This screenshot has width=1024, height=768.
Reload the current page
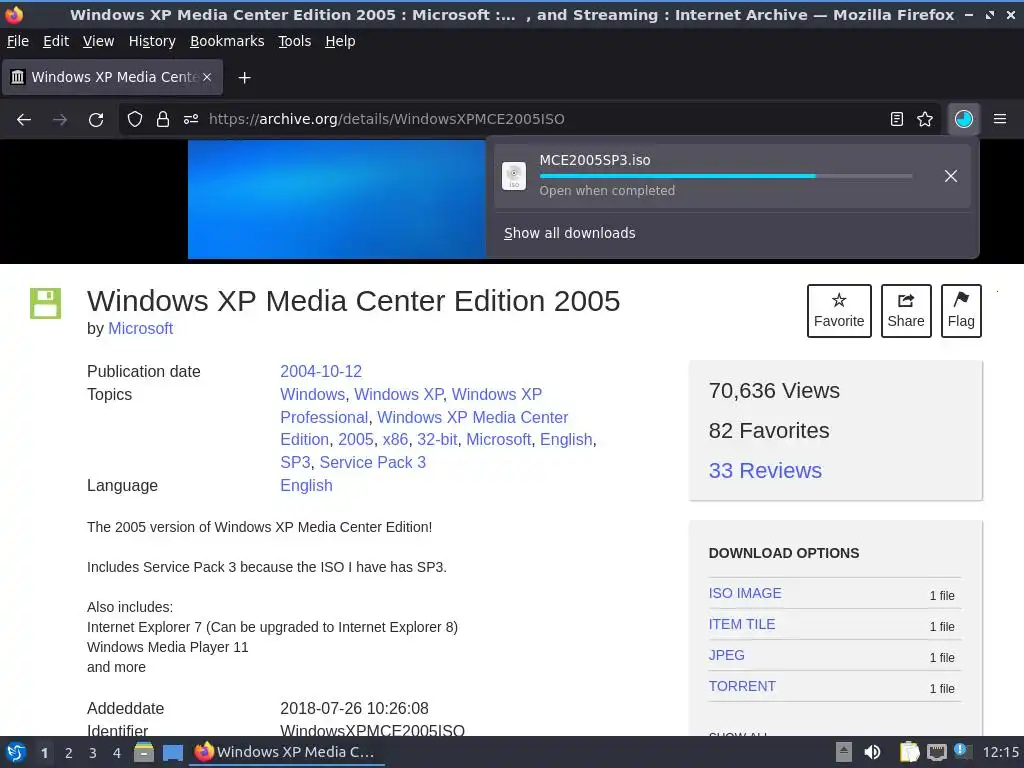[x=96, y=120]
